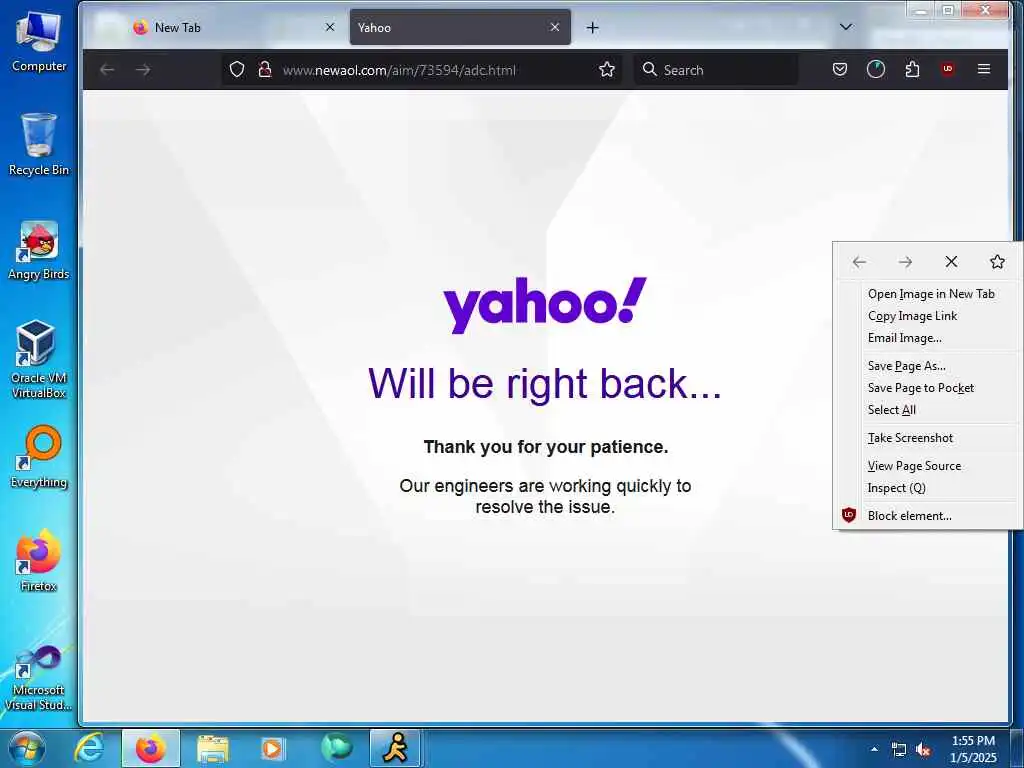Open the Windows Start orb
The image size is (1024, 768).
pos(26,748)
